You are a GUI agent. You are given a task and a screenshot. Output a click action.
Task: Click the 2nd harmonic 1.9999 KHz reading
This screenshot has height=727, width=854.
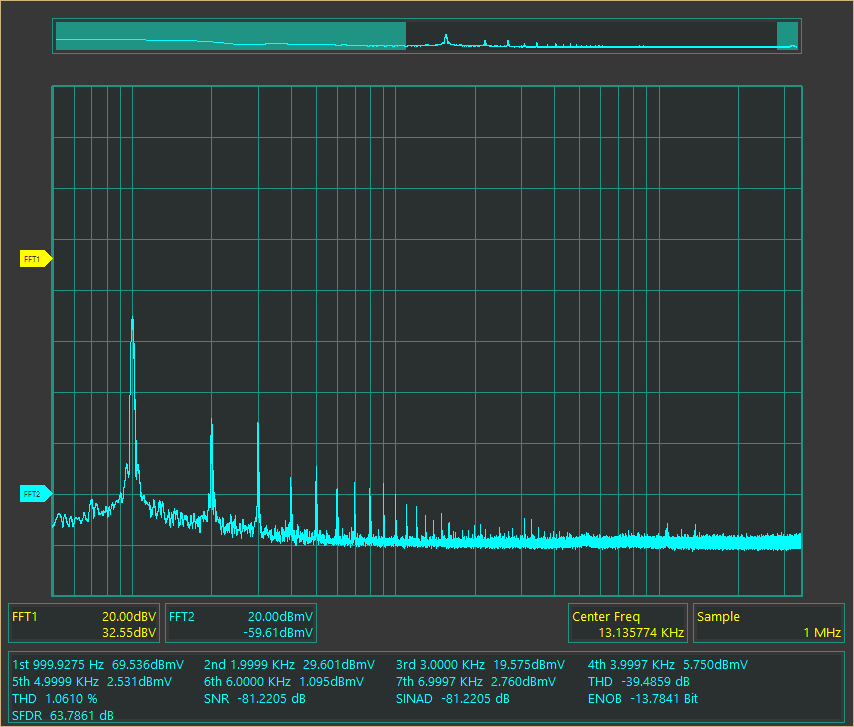tap(289, 665)
